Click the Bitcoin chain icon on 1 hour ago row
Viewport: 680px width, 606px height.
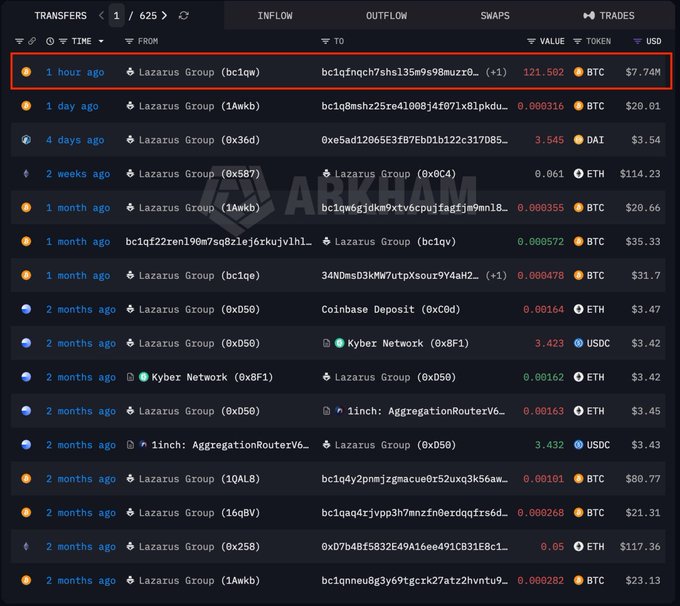[26, 72]
